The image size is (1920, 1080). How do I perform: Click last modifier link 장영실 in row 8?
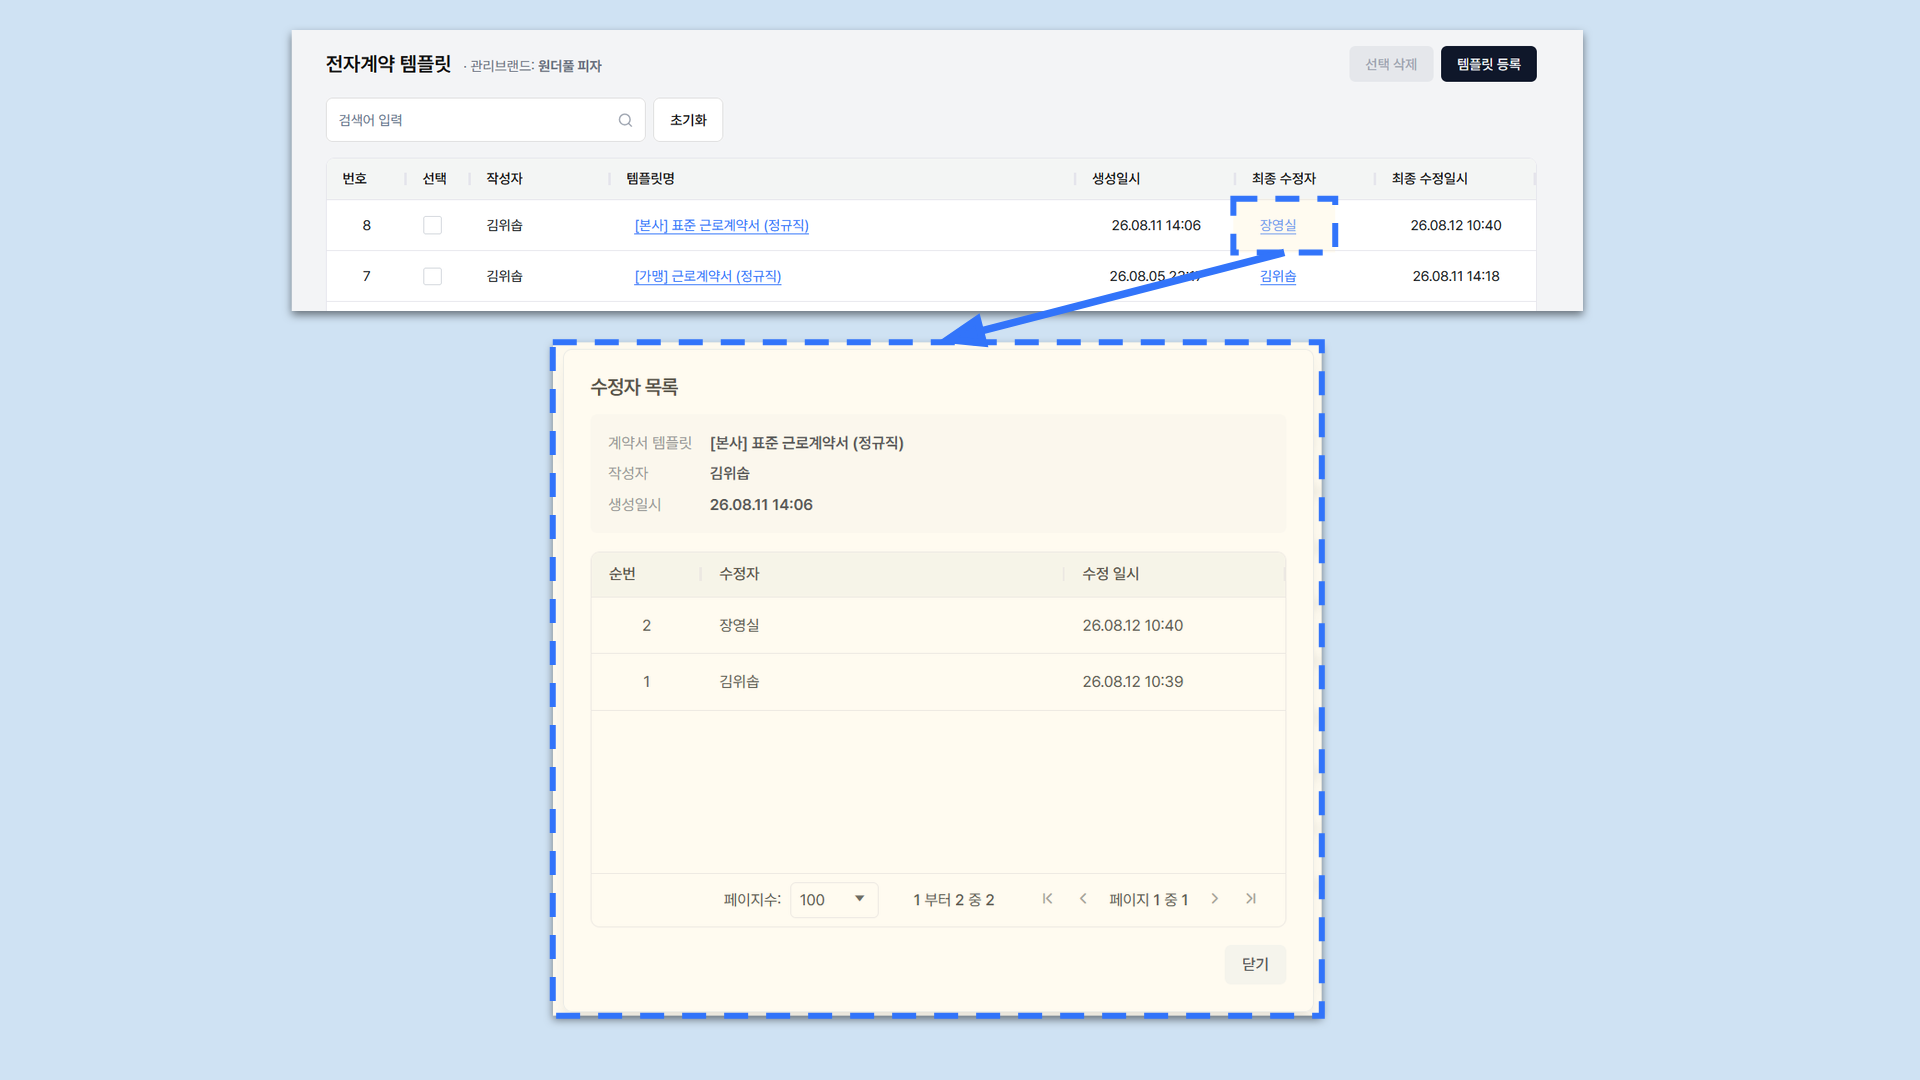tap(1278, 225)
